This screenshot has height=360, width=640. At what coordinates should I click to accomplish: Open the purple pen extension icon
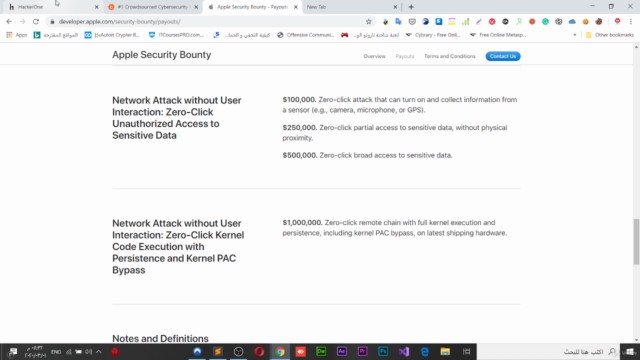tap(479, 22)
